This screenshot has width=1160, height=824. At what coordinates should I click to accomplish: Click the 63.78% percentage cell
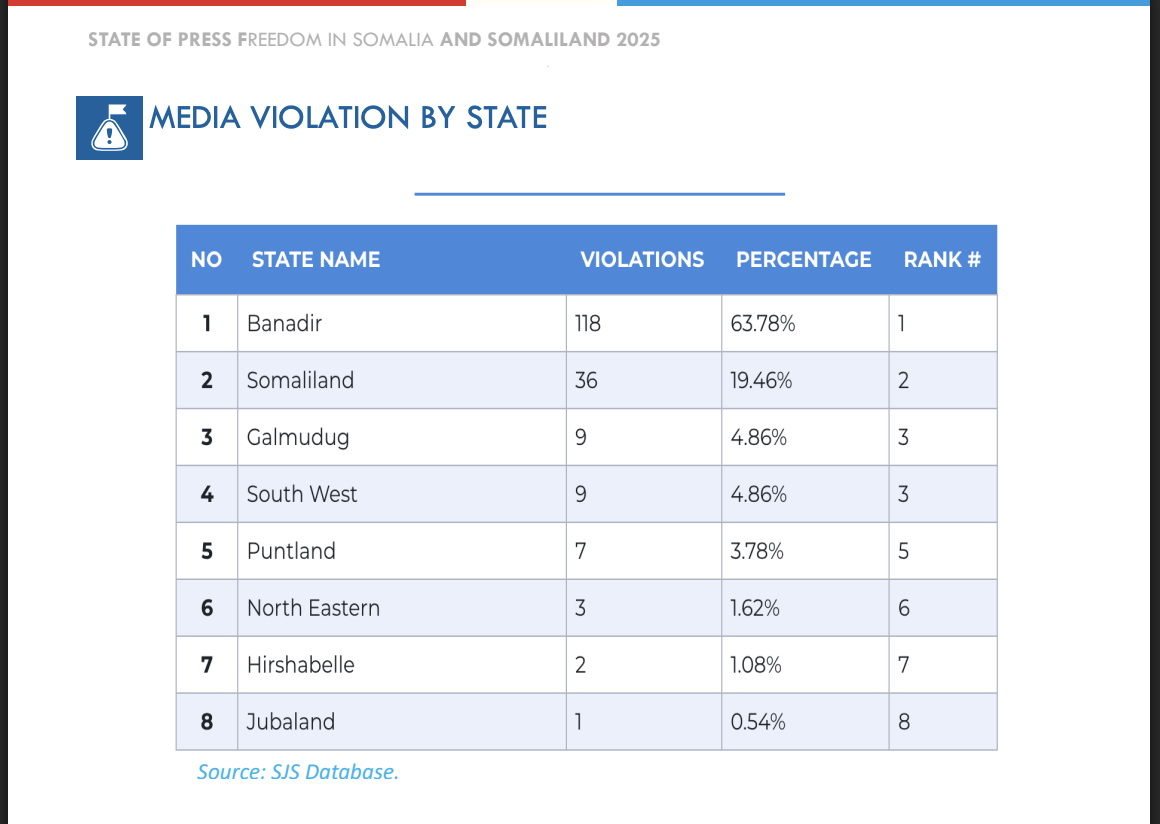(763, 324)
